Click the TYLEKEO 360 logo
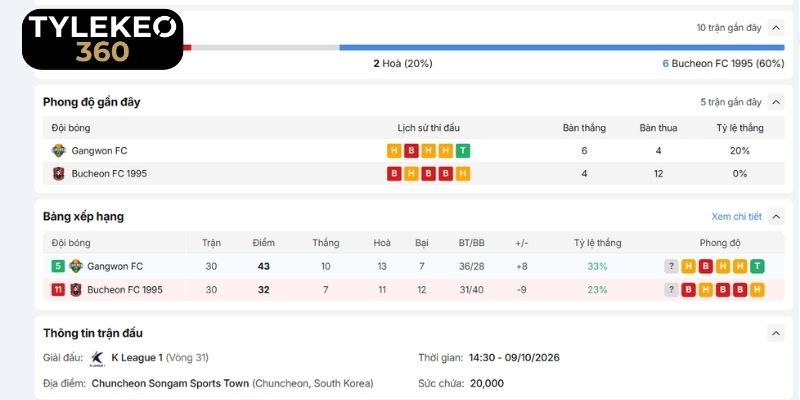This screenshot has height=400, width=800. click(103, 39)
